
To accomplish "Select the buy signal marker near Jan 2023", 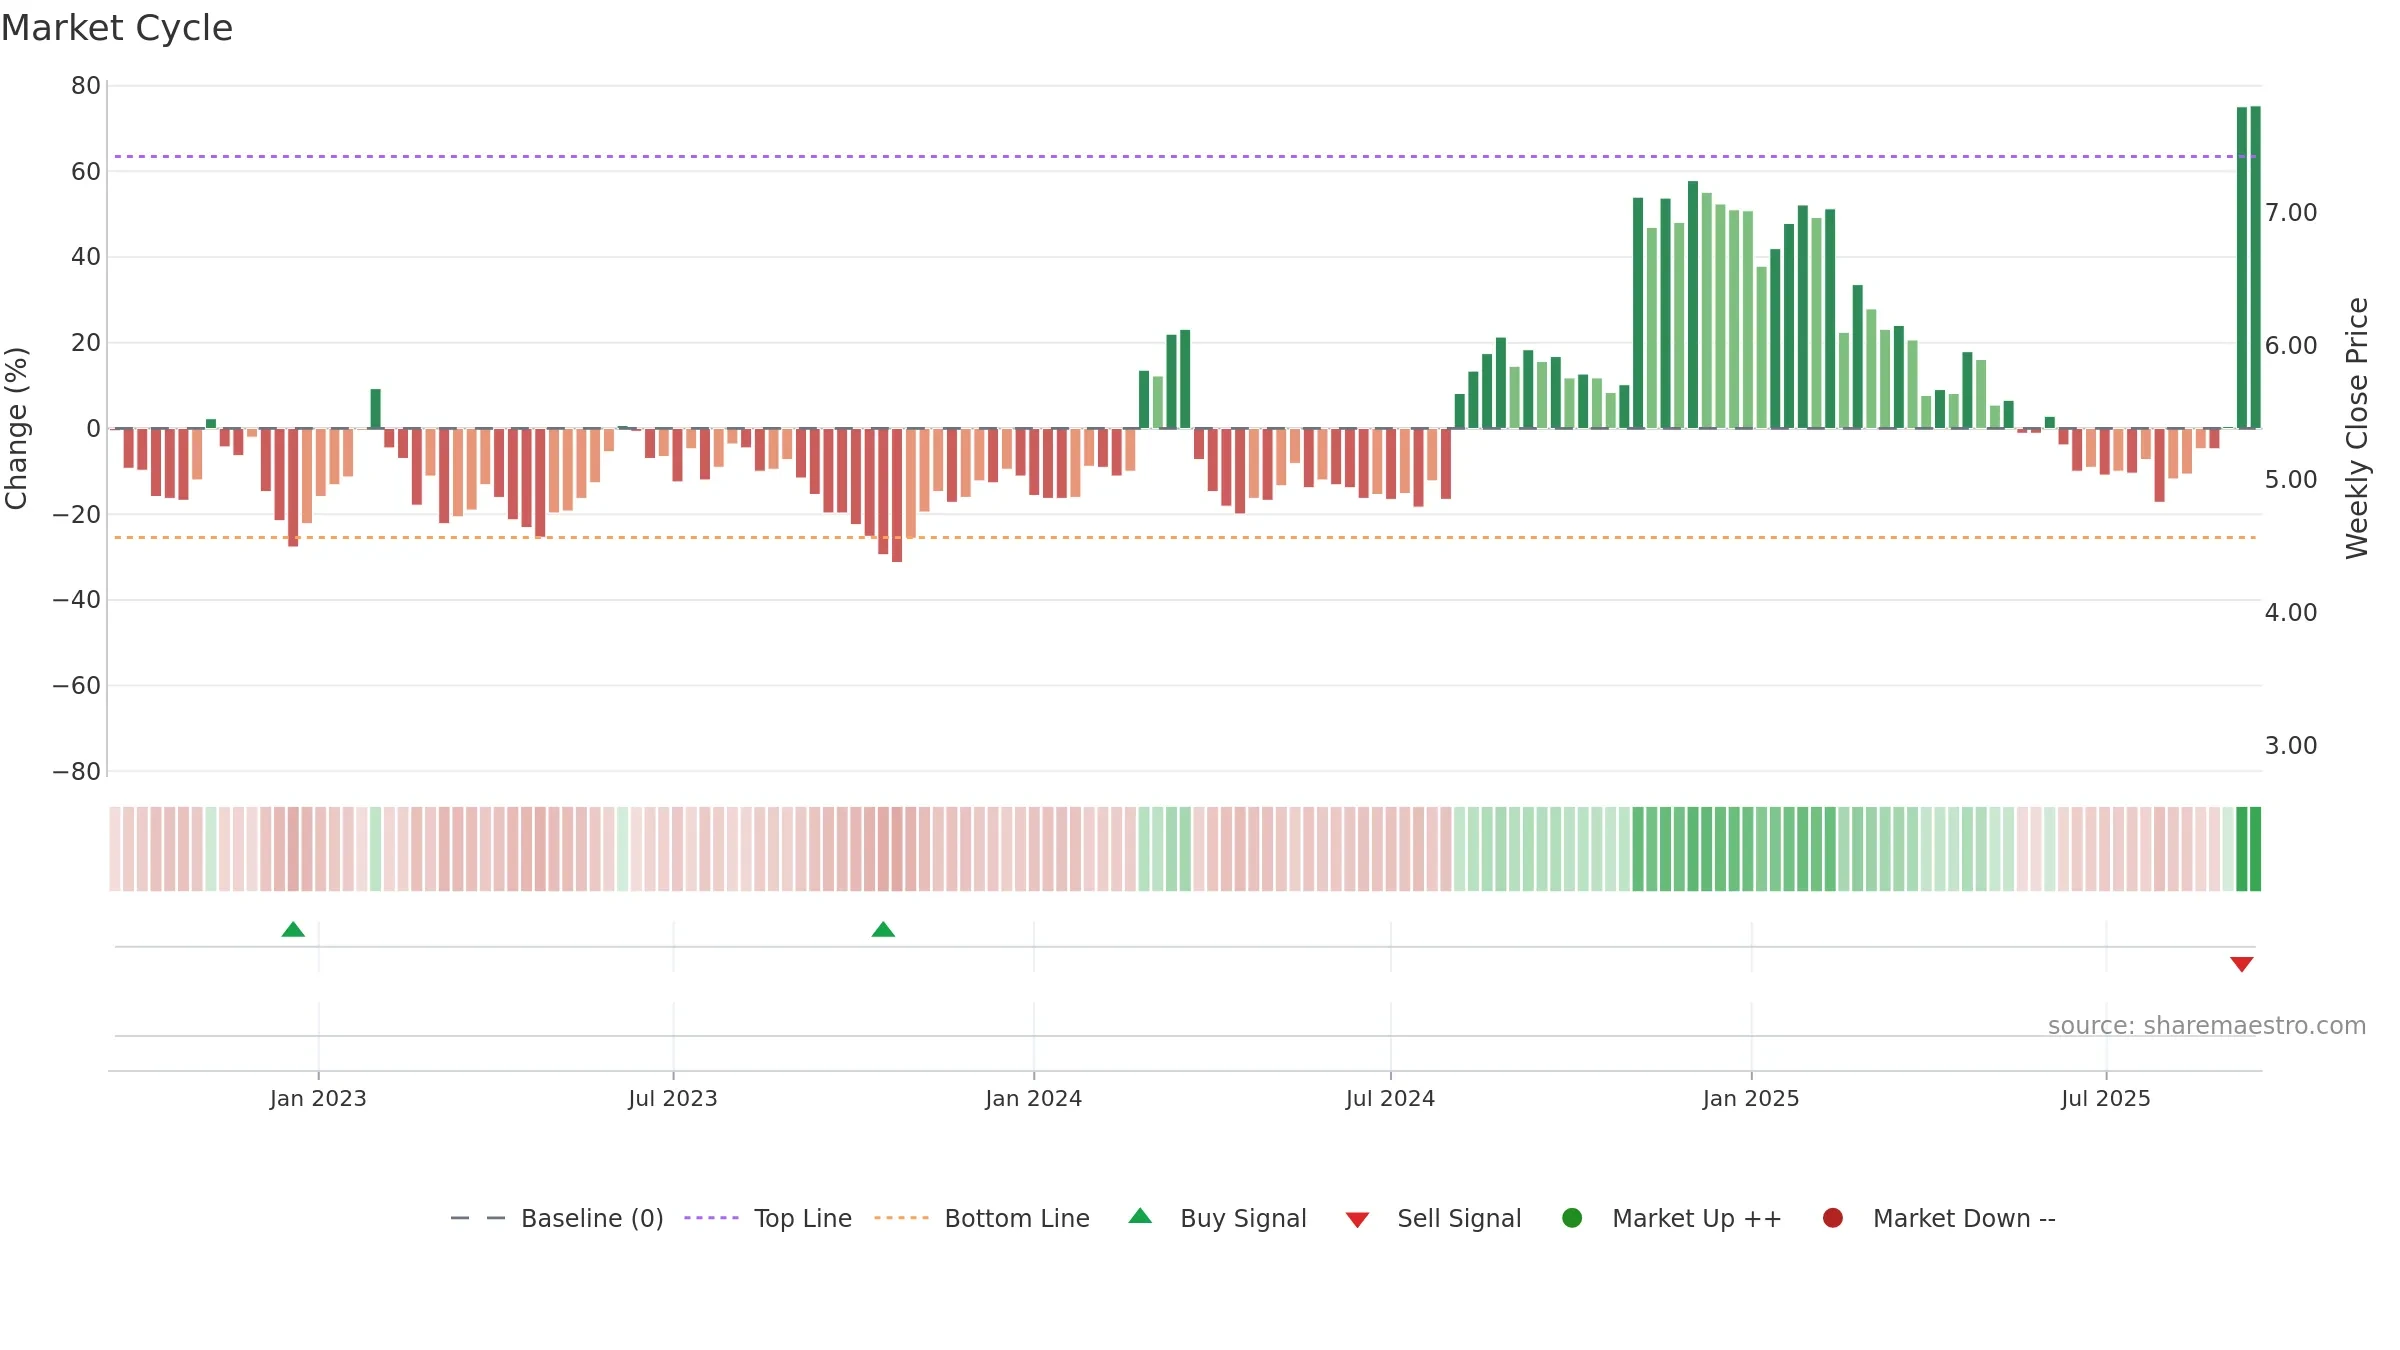I will coord(293,930).
